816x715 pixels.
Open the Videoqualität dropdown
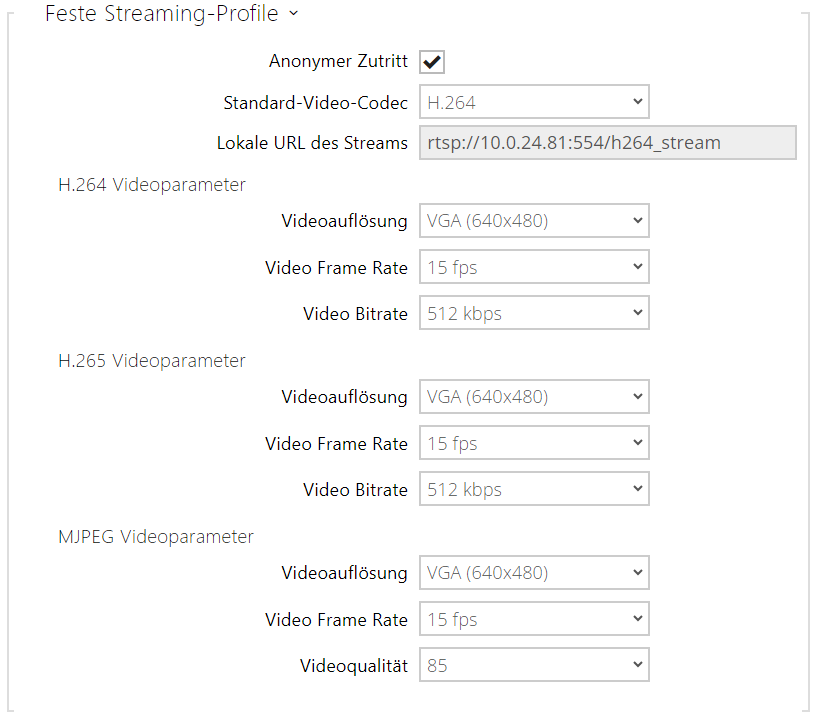click(534, 666)
